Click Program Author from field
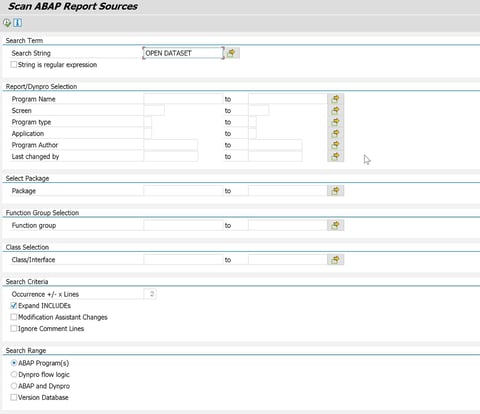The width and height of the screenshot is (480, 414). point(171,145)
